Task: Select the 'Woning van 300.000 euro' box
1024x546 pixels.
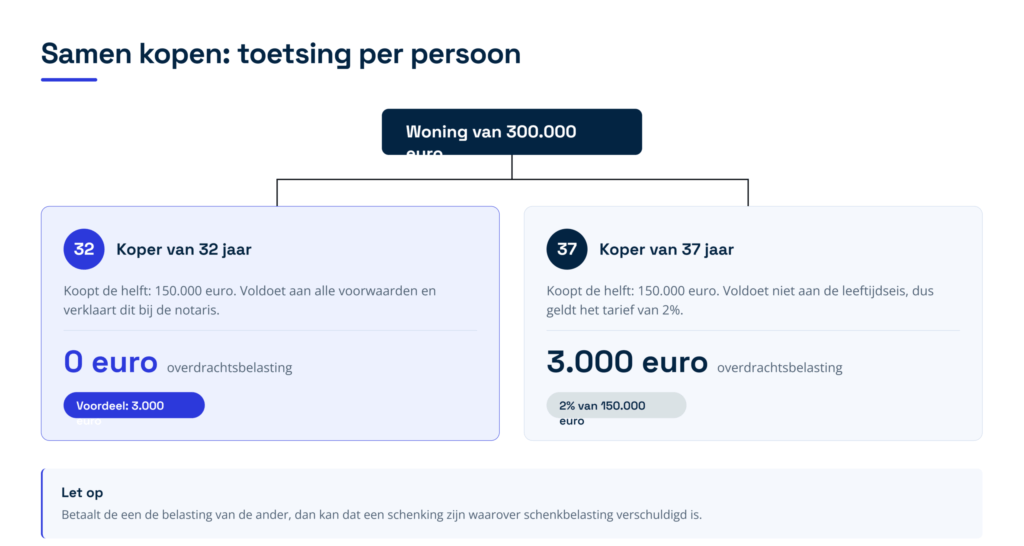Action: [x=512, y=132]
